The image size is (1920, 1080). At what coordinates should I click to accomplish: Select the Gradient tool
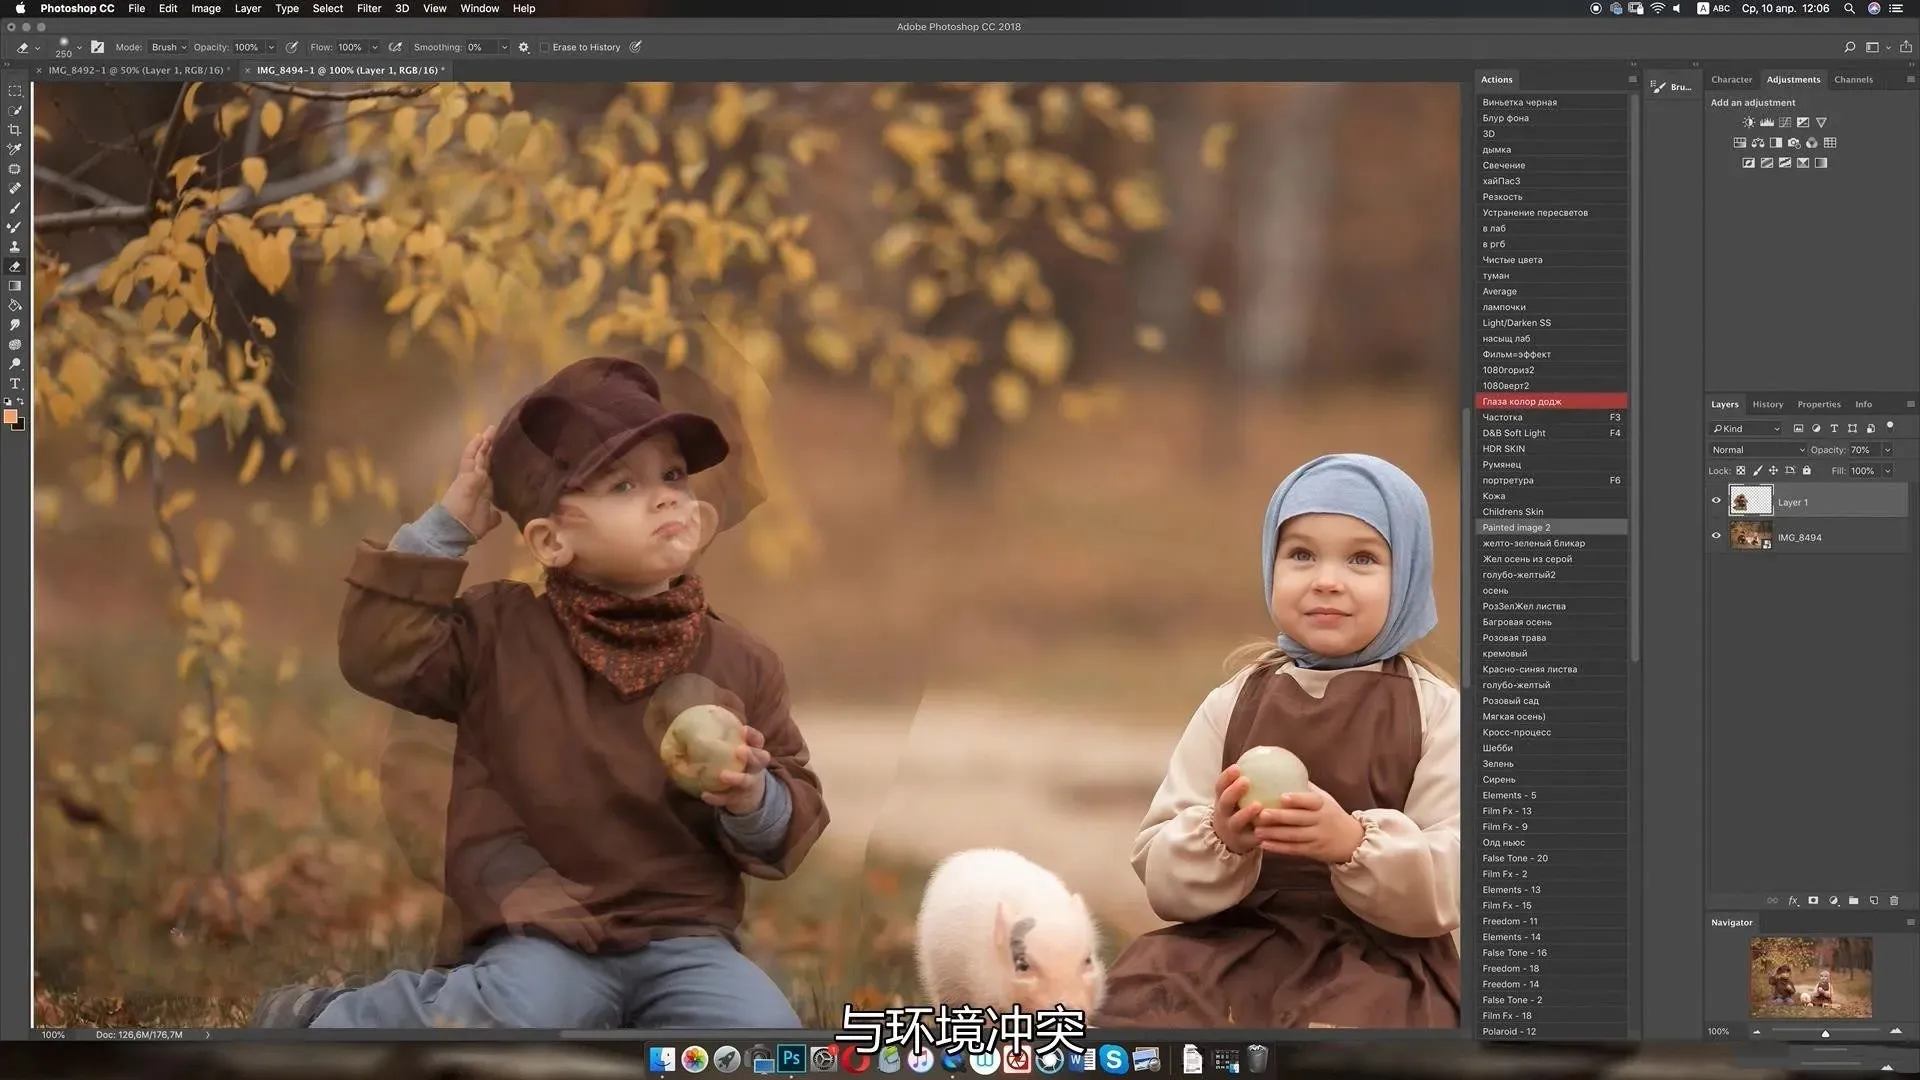click(x=15, y=286)
